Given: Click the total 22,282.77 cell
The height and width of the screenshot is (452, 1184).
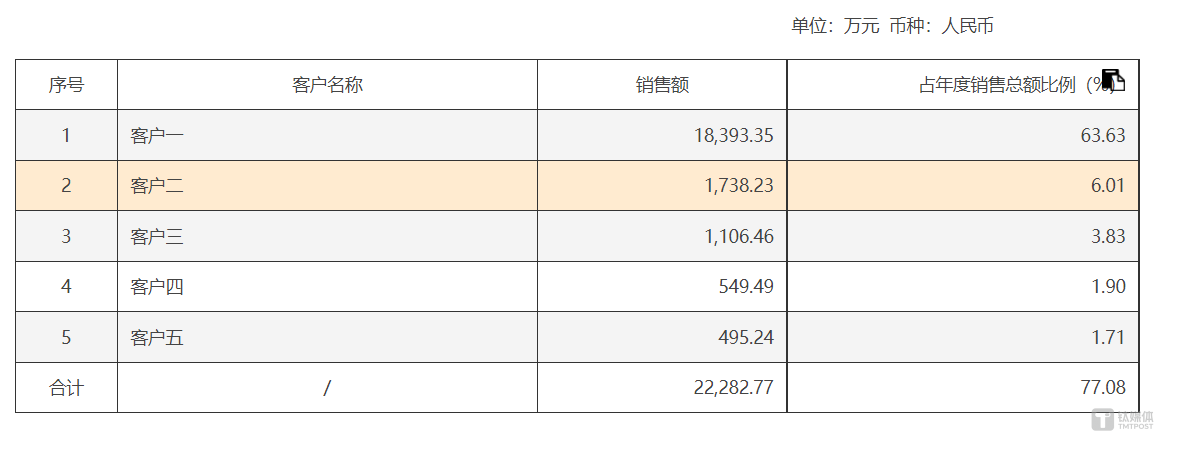Looking at the screenshot, I should [x=662, y=388].
